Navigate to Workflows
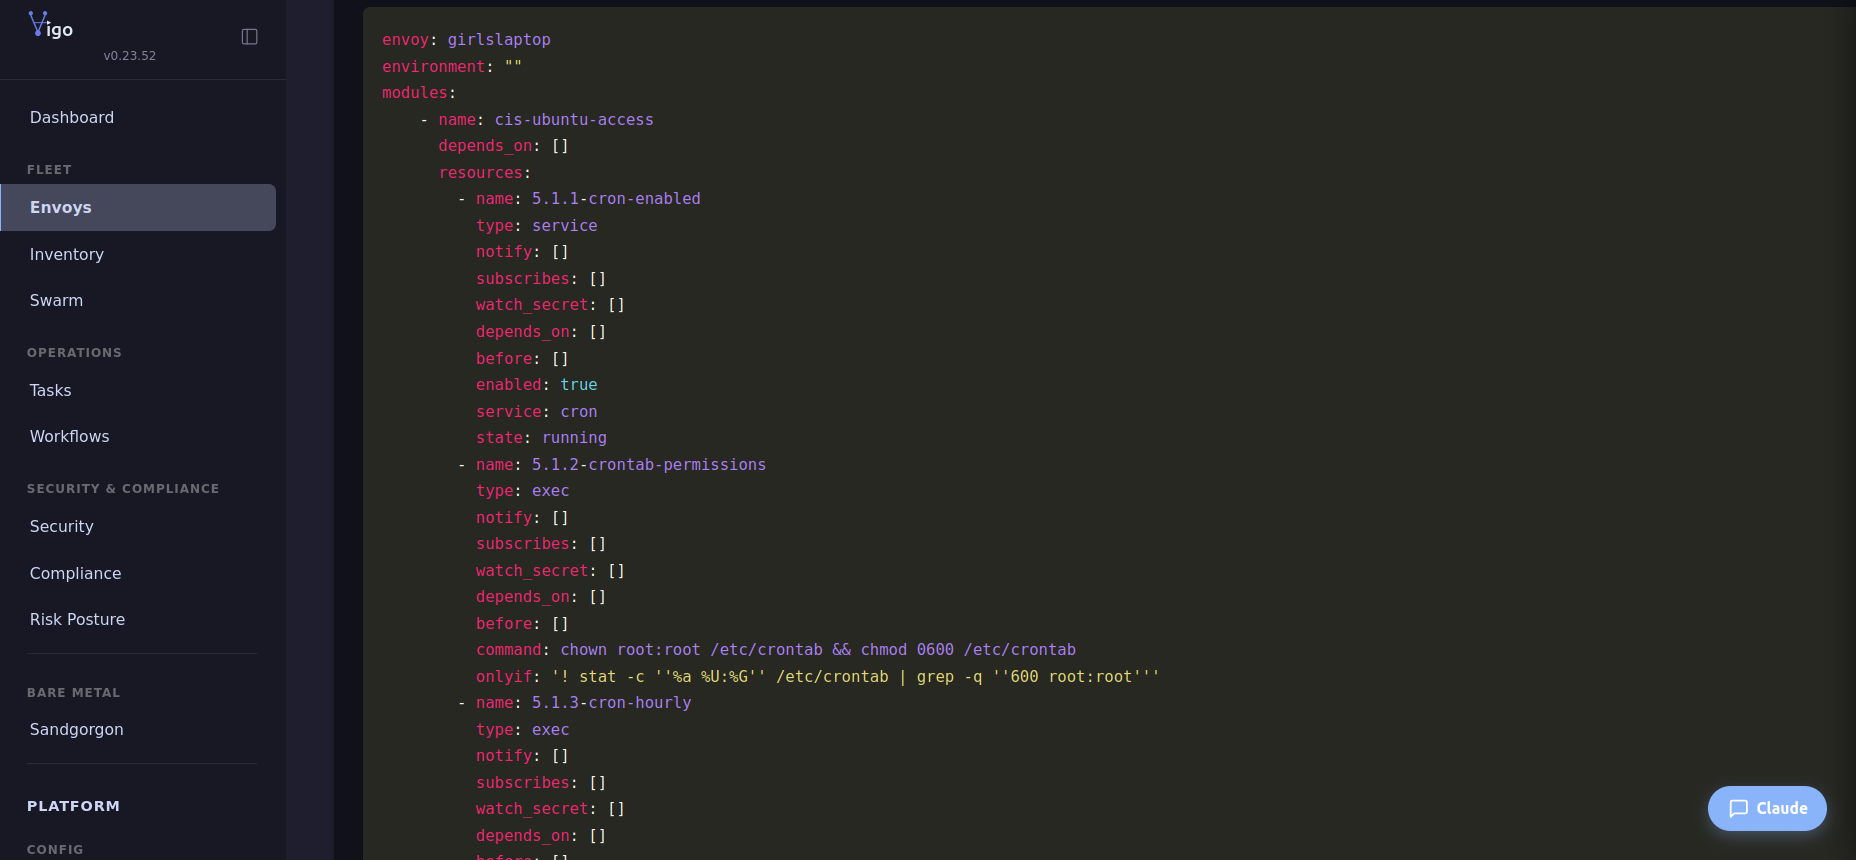Screen dimensions: 1856x860 click(70, 437)
